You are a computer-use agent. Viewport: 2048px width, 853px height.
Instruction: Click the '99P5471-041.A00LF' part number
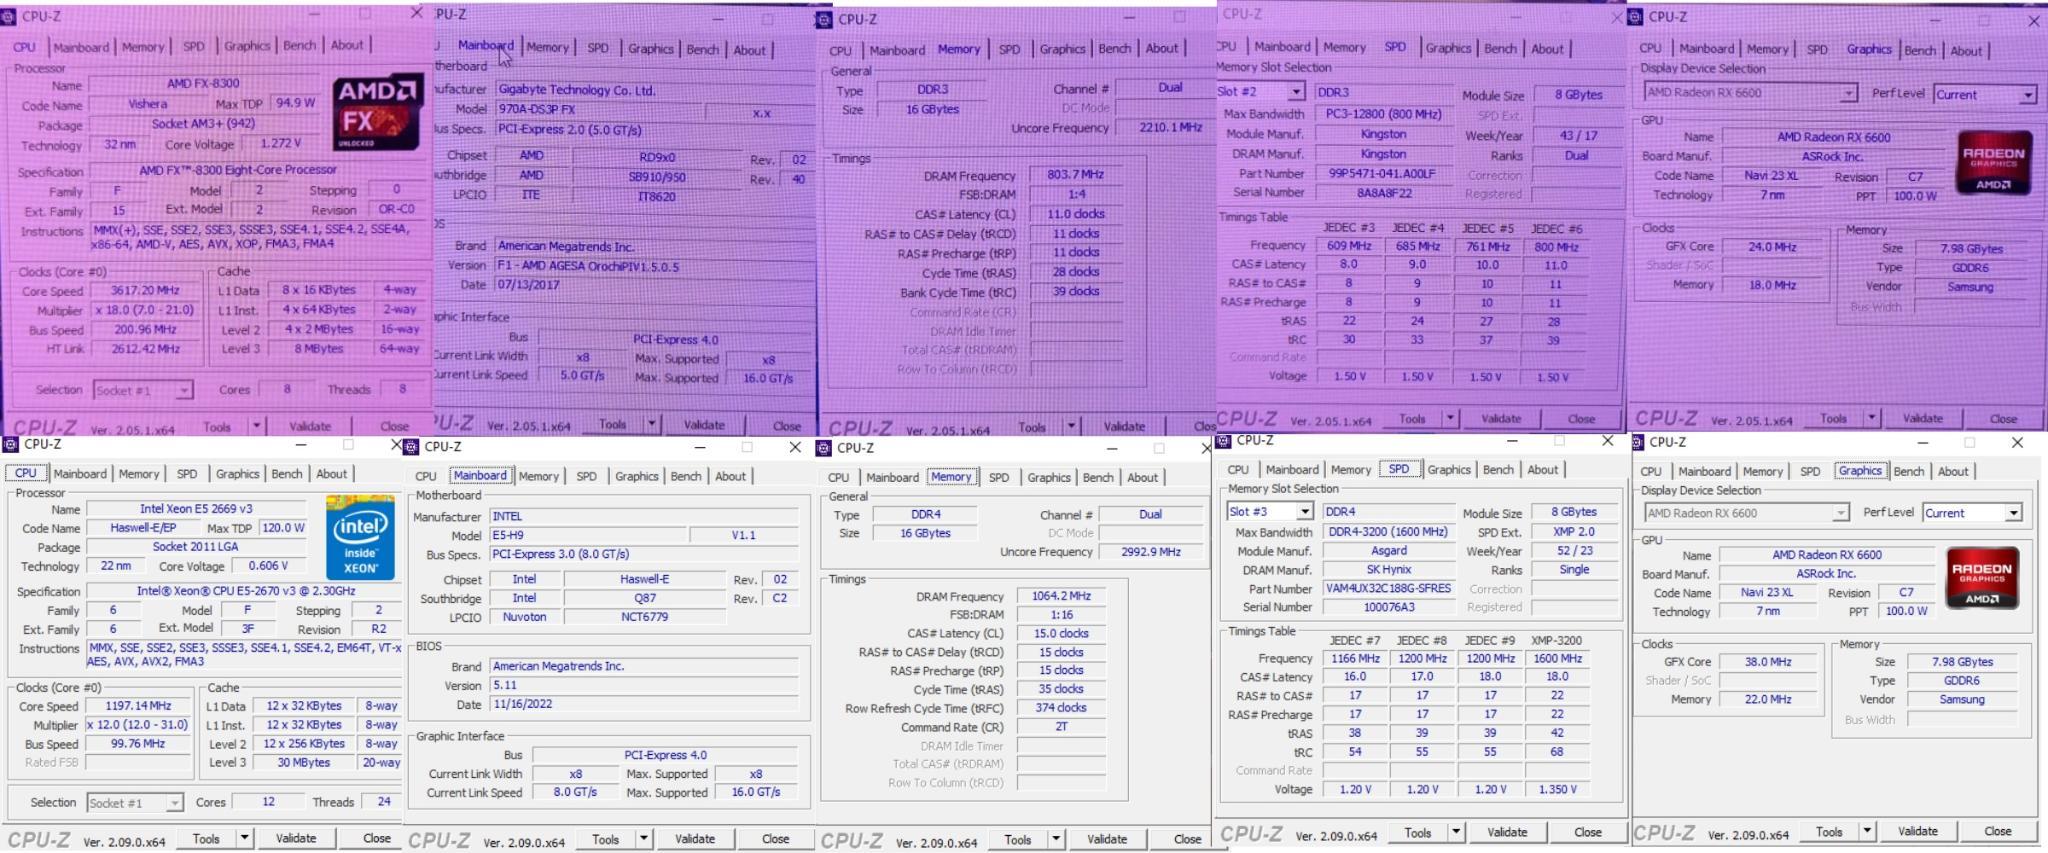1383,173
